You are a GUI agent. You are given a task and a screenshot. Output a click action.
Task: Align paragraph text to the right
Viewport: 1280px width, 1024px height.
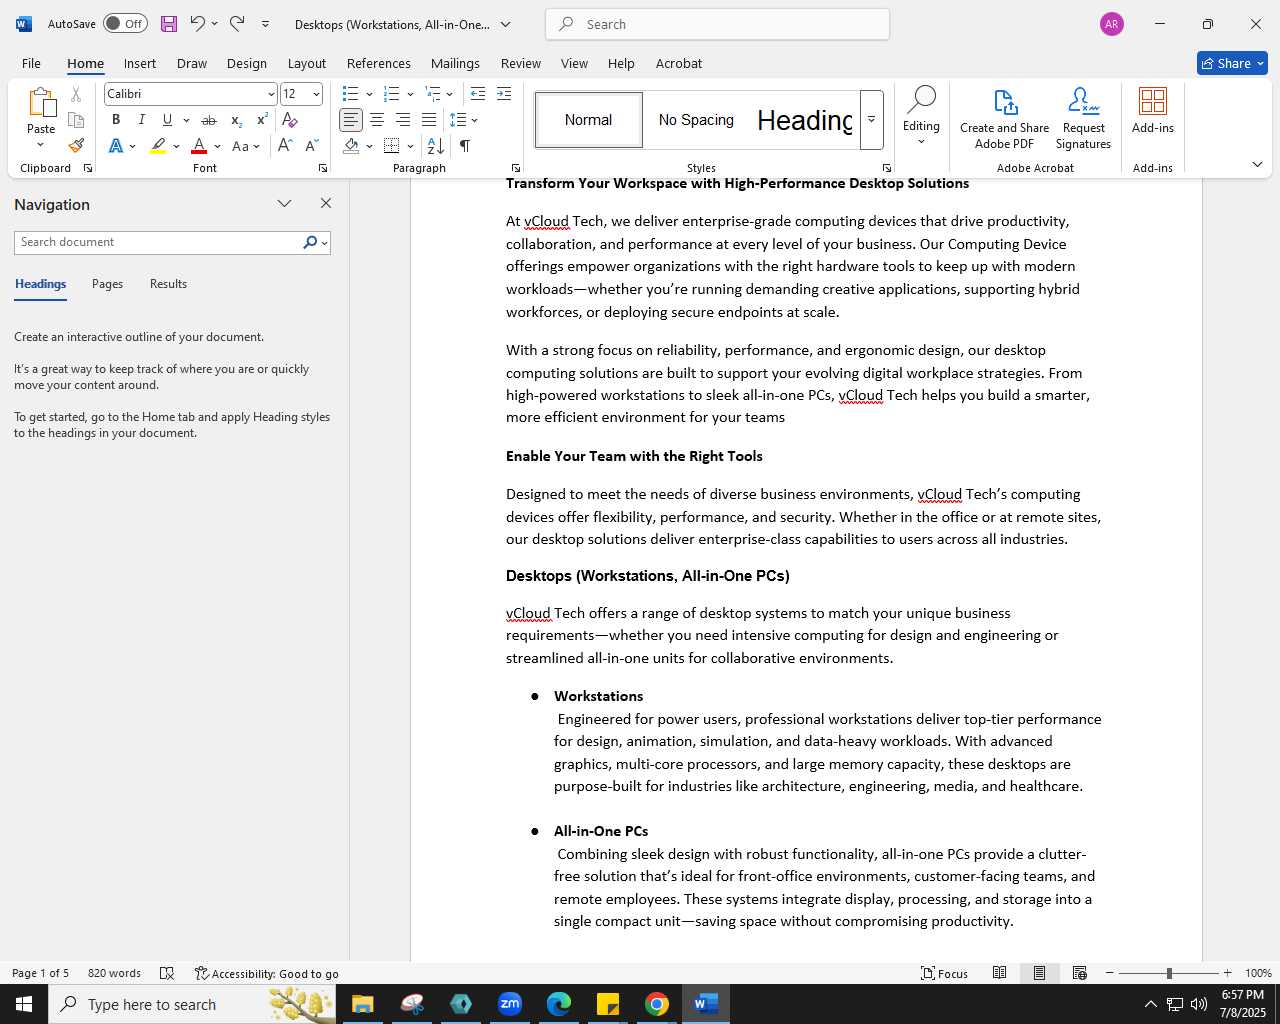click(x=403, y=120)
